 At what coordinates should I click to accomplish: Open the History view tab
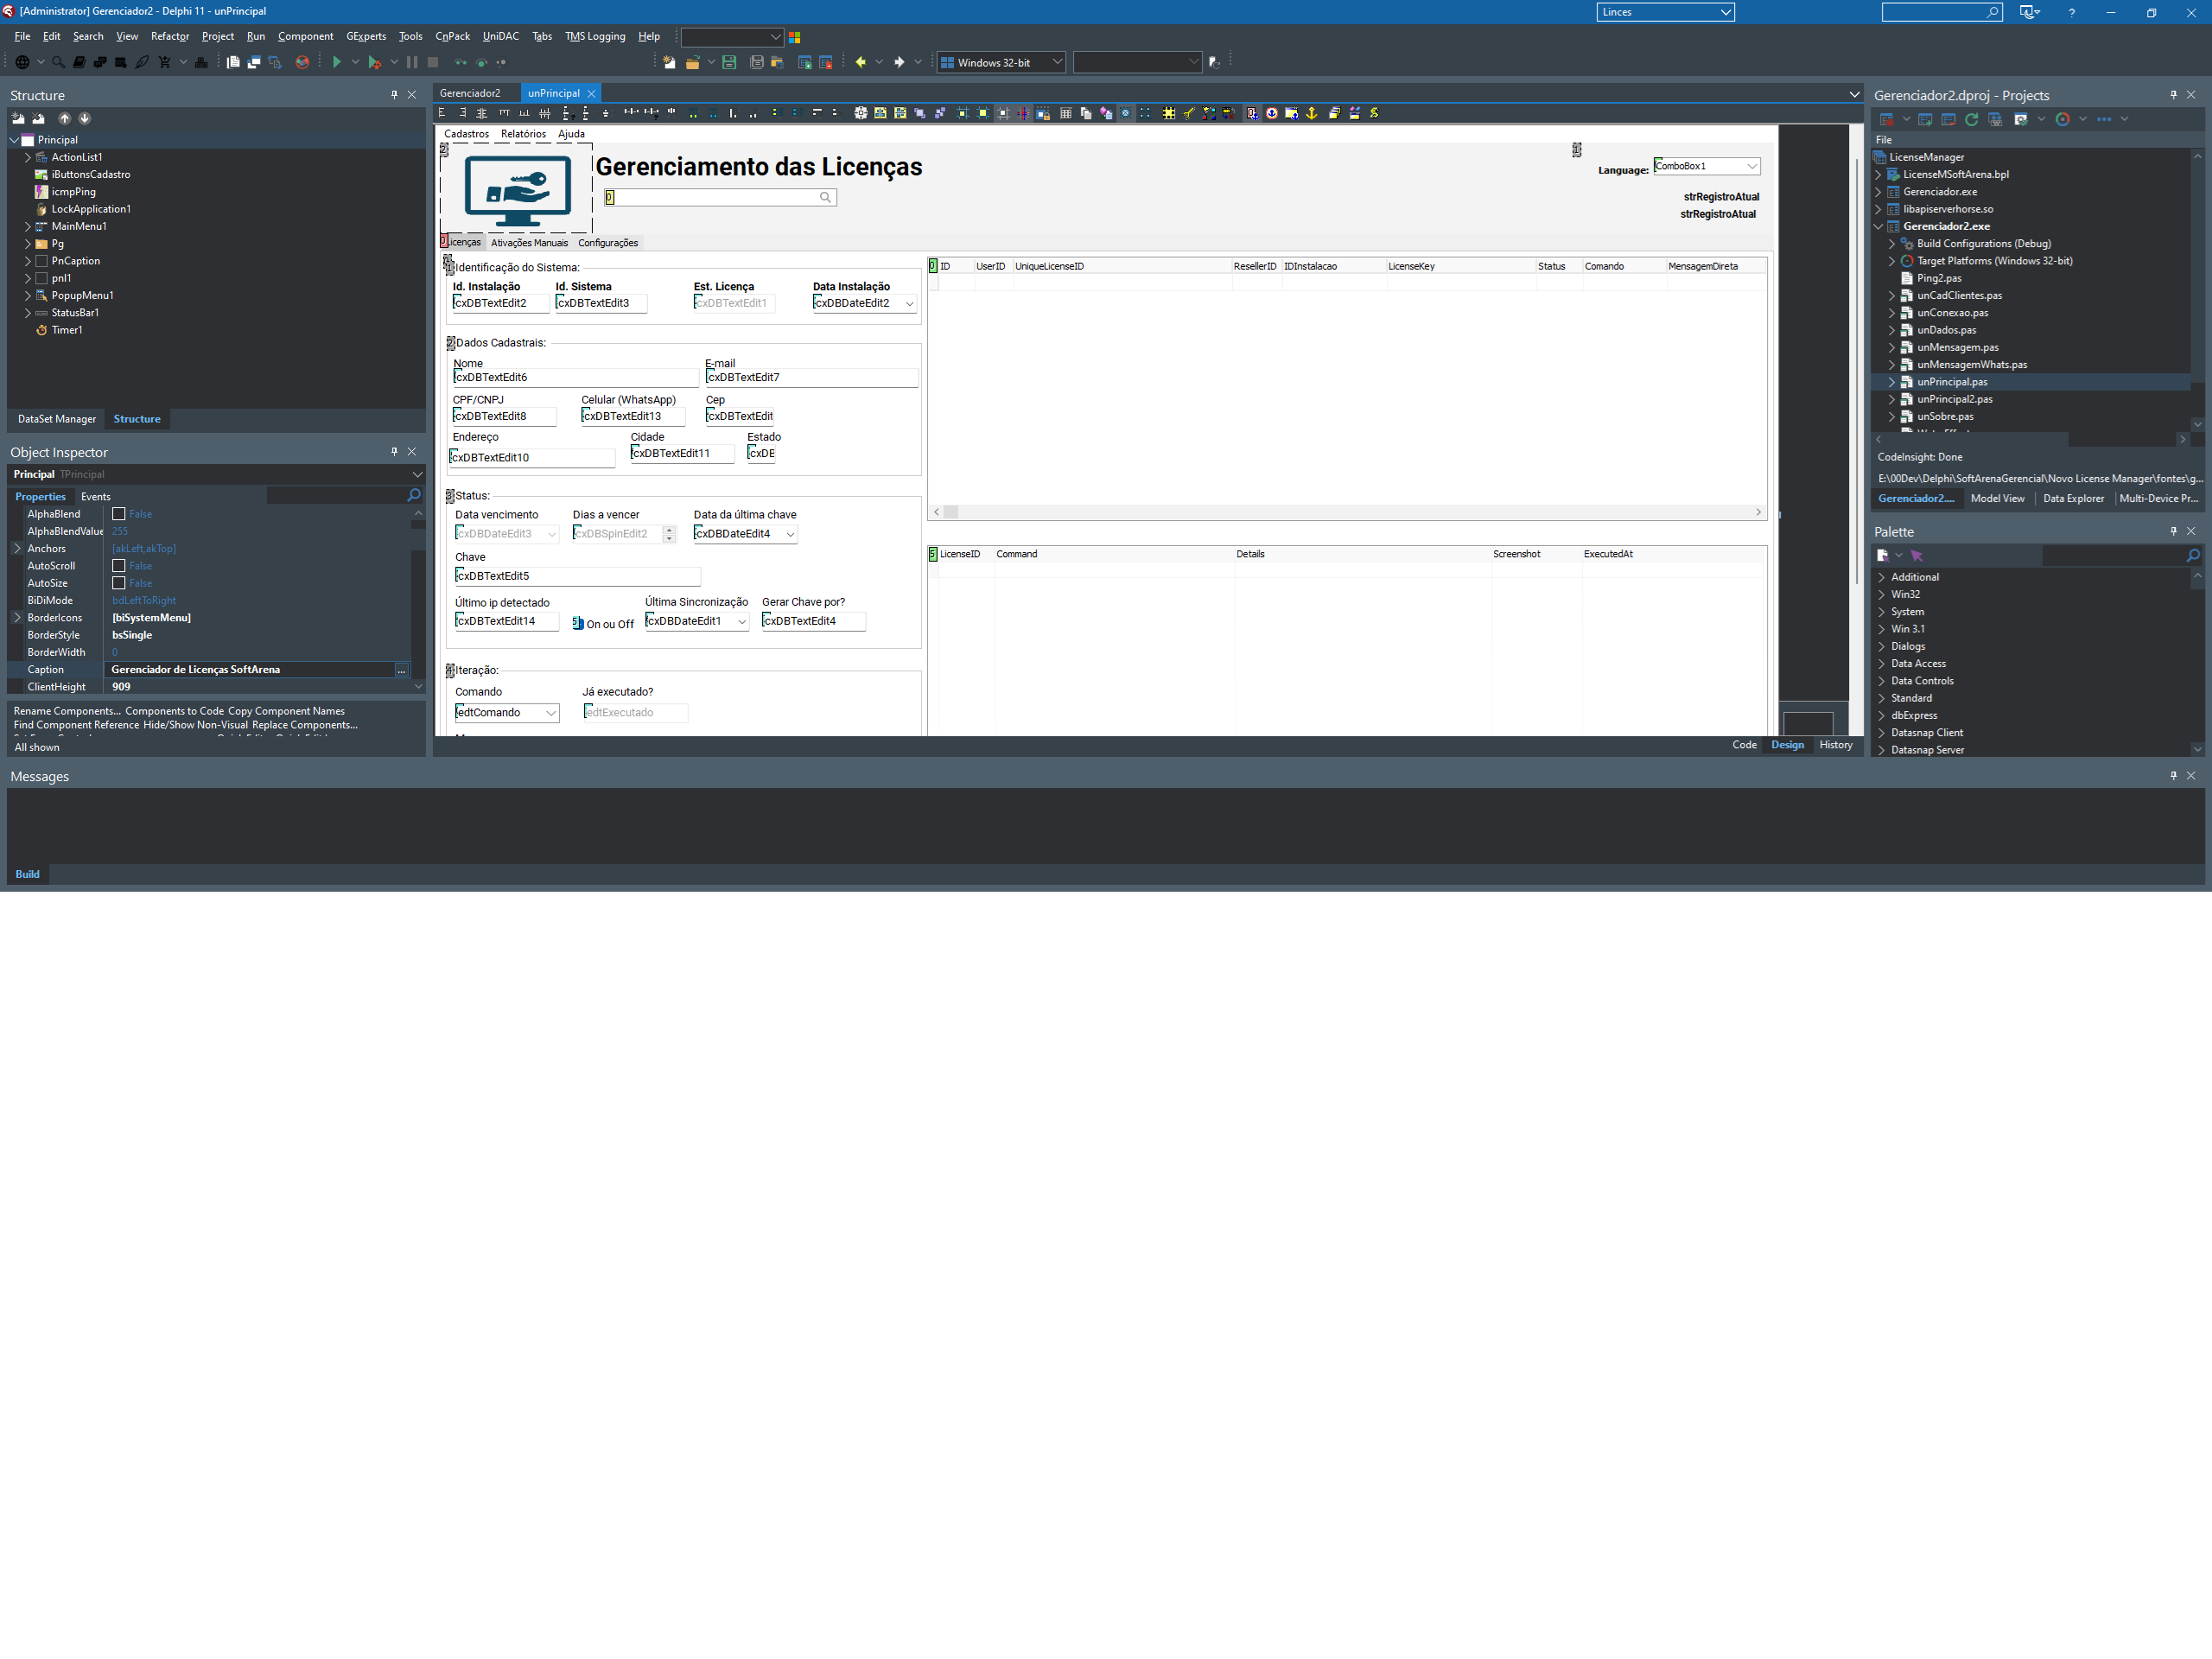click(x=1836, y=745)
